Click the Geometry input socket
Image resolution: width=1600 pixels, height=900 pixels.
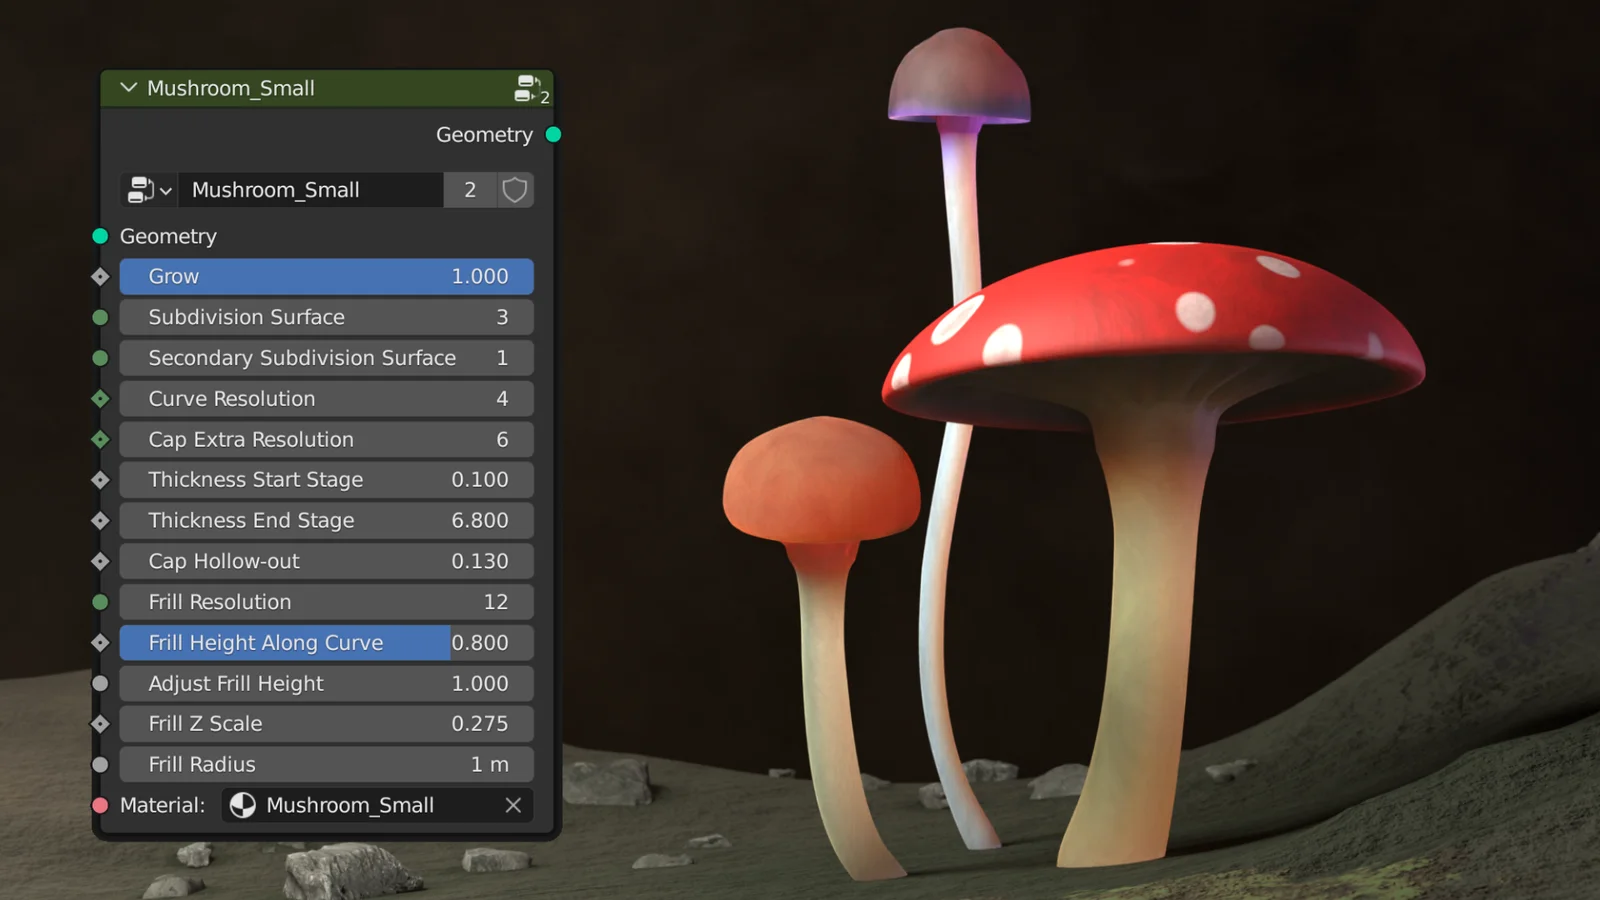(x=100, y=237)
